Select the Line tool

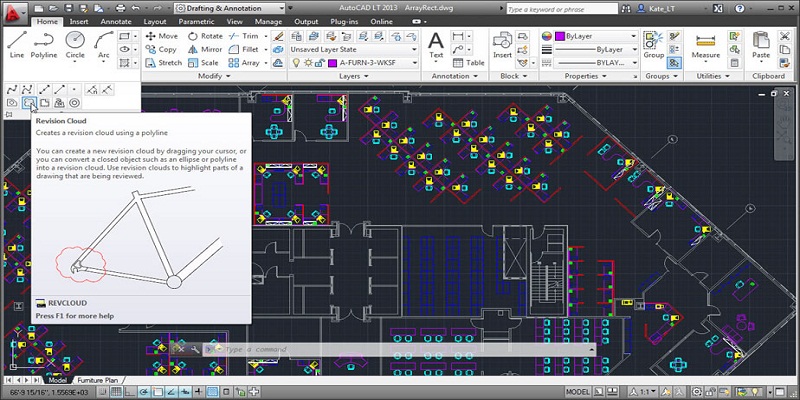click(17, 44)
